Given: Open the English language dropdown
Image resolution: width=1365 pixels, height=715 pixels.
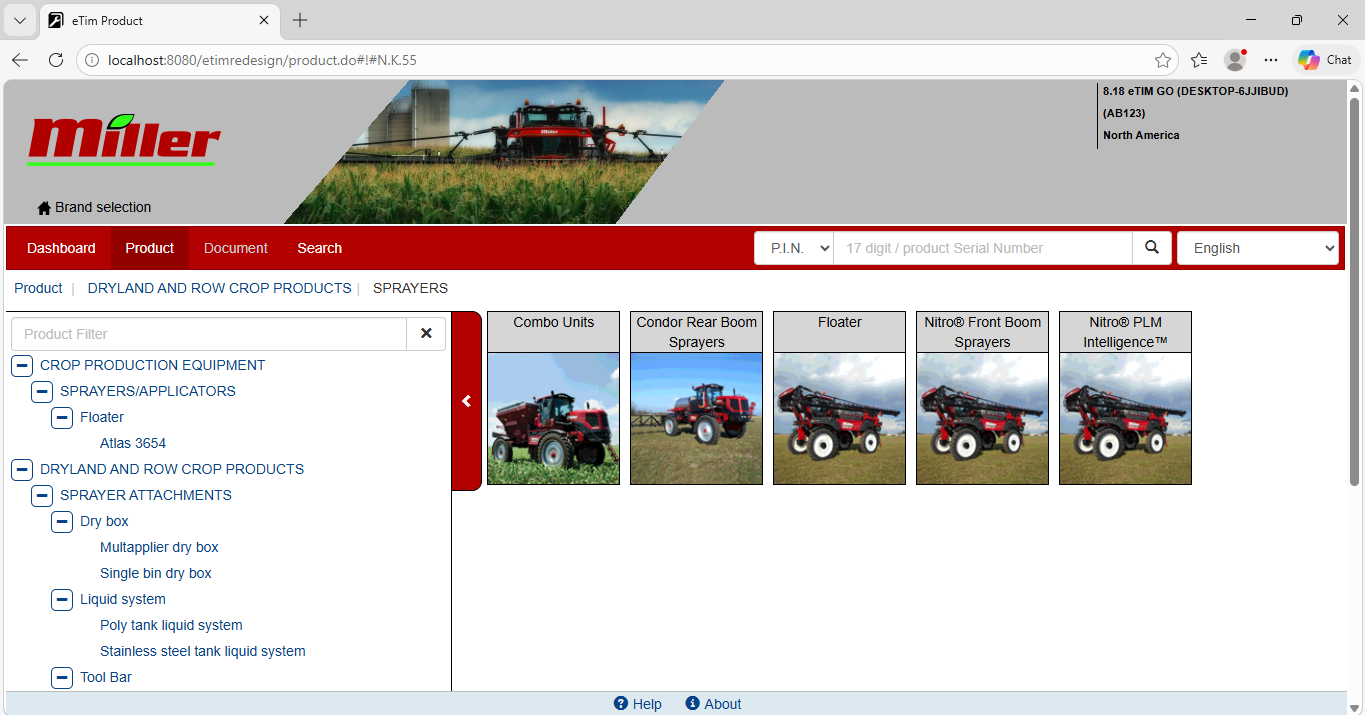Looking at the screenshot, I should click(x=1258, y=248).
